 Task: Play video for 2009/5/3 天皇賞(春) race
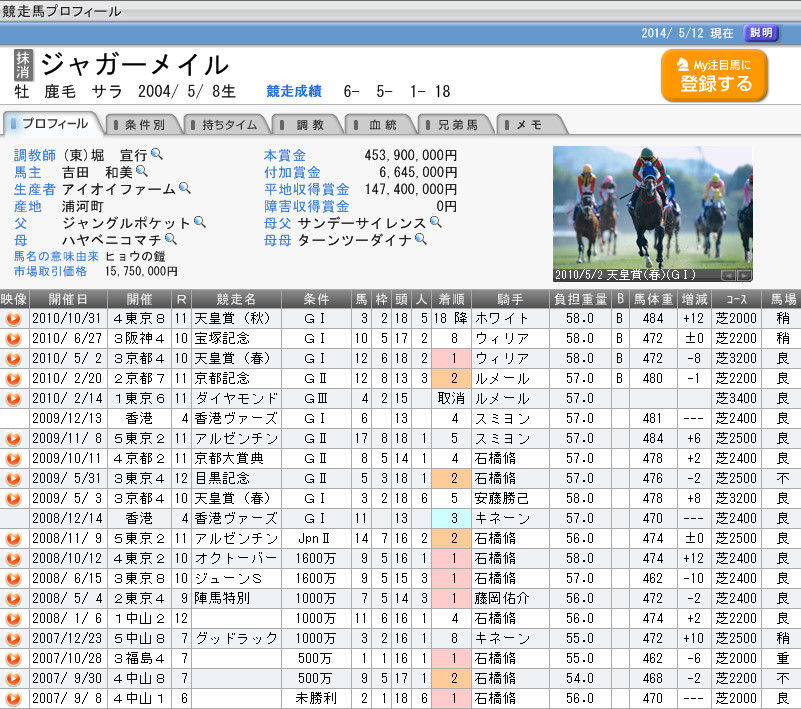pyautogui.click(x=14, y=499)
